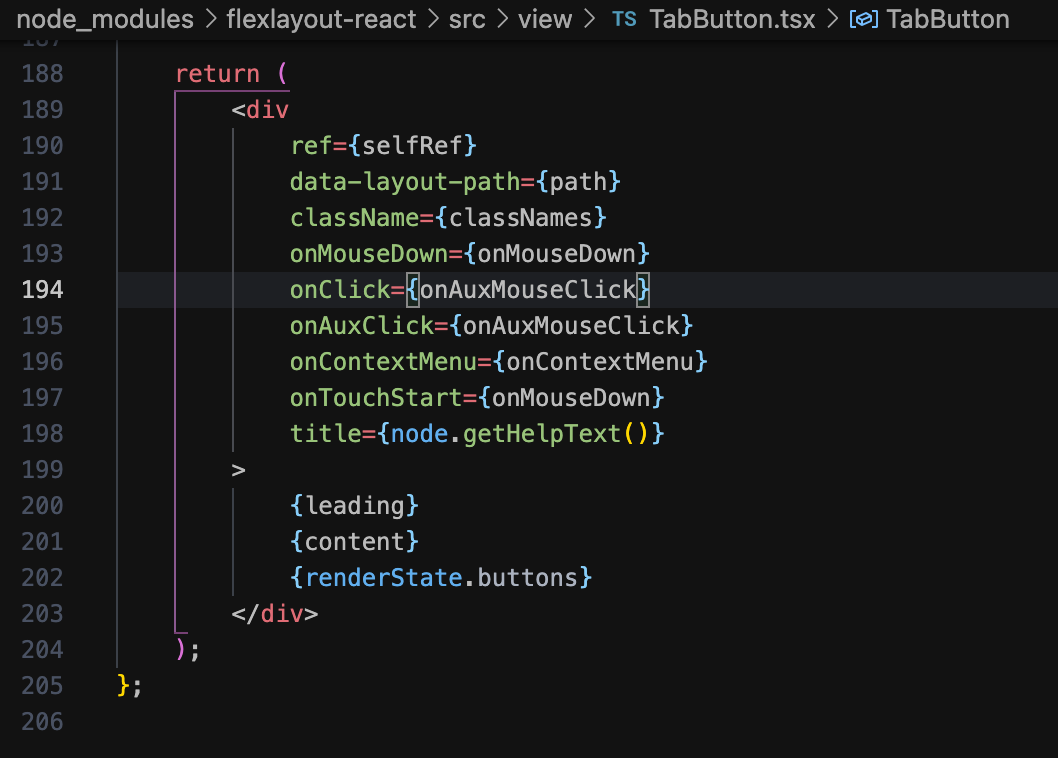Open the node_modules breadcrumb dropdown
Viewport: 1058px width, 758px height.
[105, 19]
